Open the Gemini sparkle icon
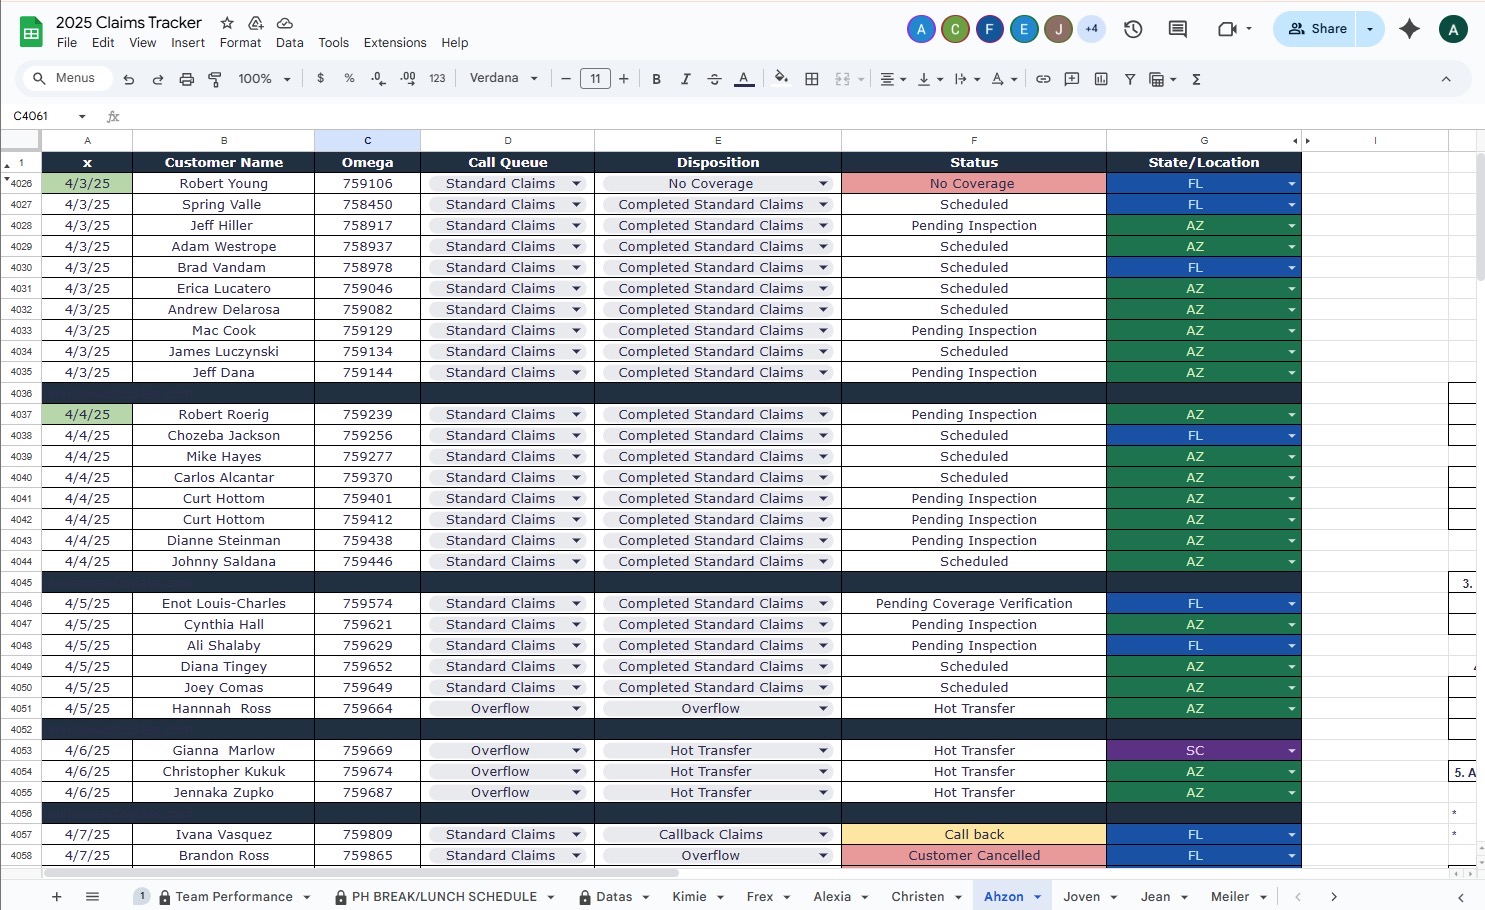This screenshot has height=910, width=1485. (1410, 29)
